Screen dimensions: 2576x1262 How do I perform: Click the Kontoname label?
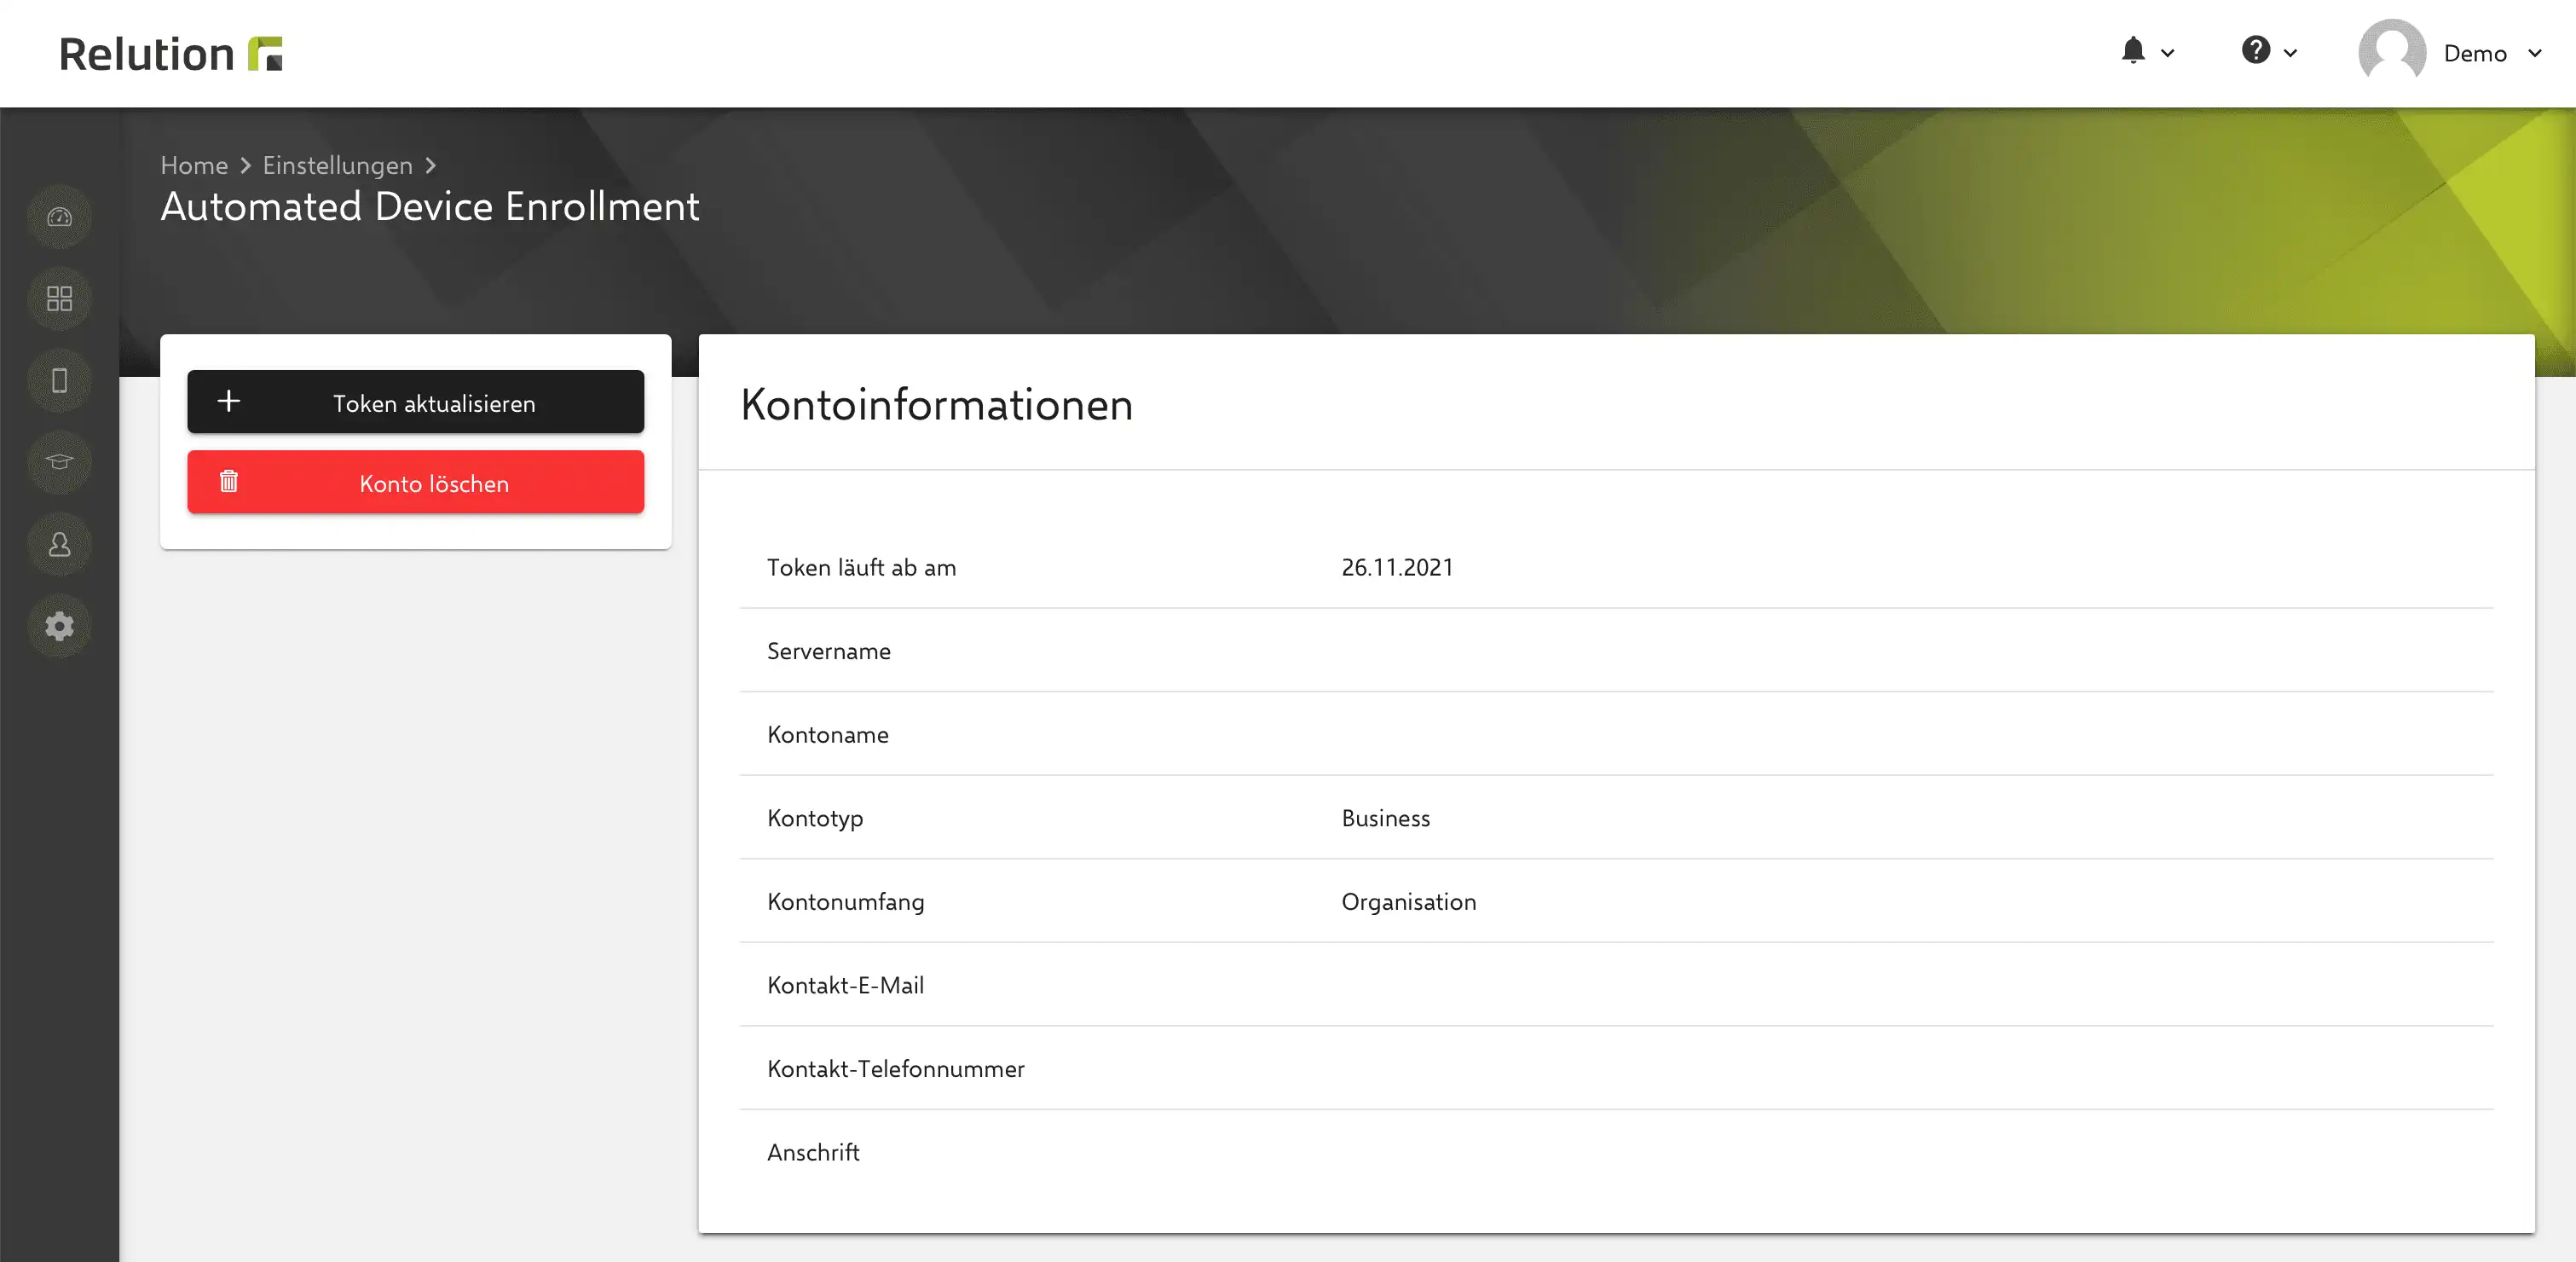pos(827,734)
